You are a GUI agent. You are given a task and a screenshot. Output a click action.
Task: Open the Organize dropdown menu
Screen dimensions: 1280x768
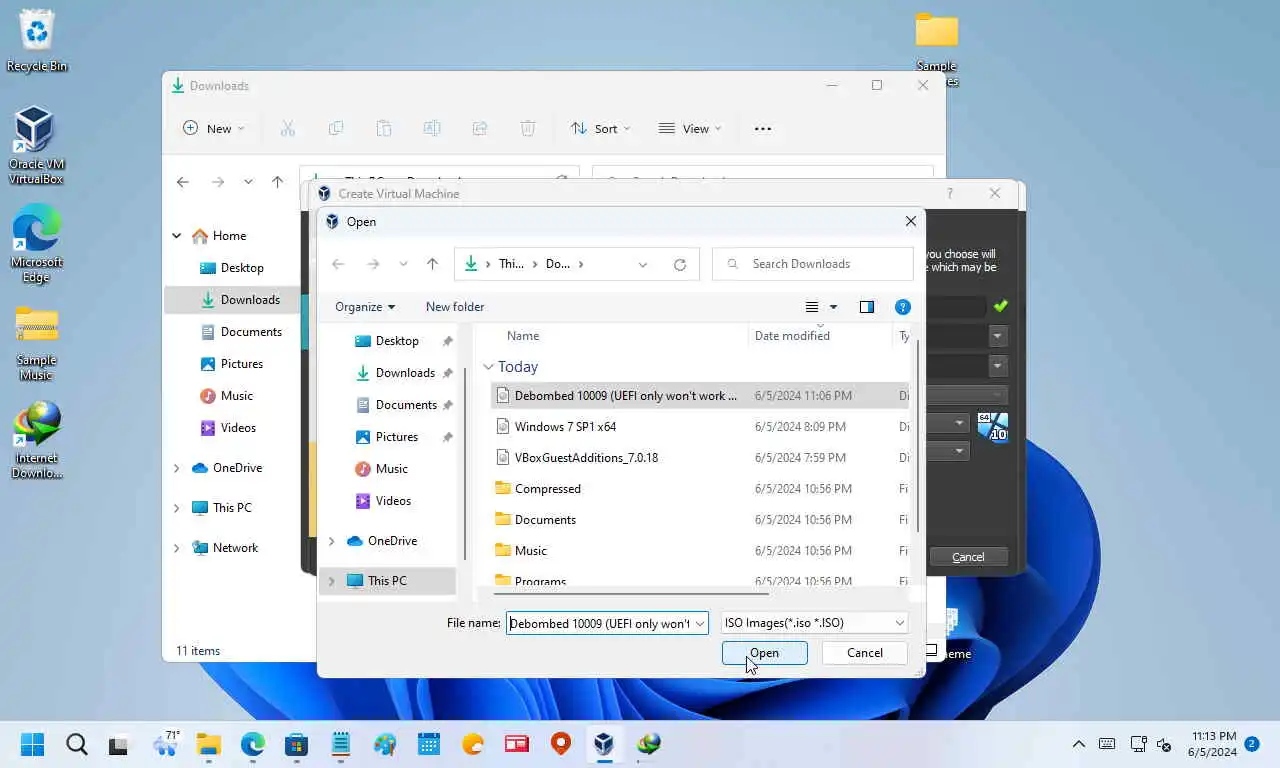(365, 307)
